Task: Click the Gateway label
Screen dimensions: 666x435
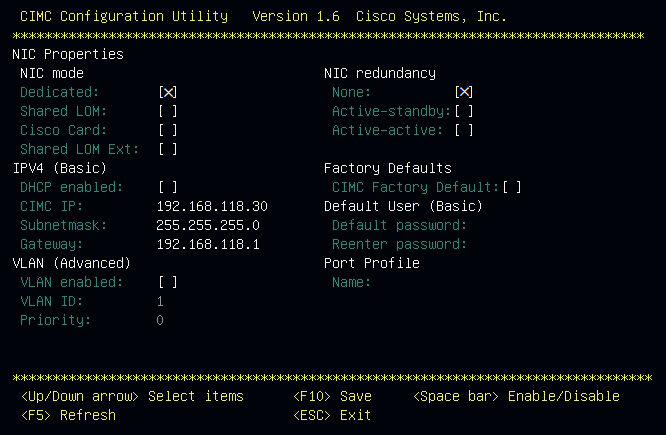Action: [51, 245]
